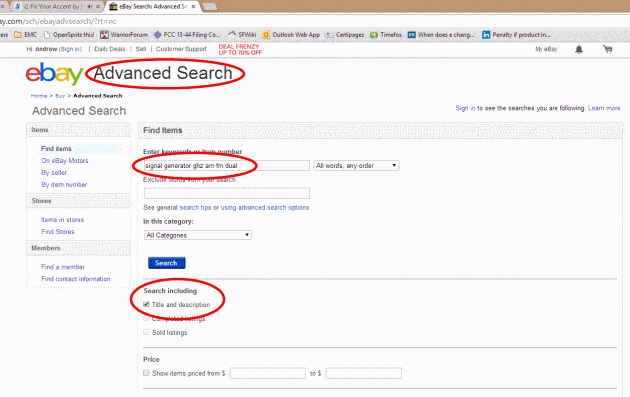Click the search tips link
Viewport: 630px width, 397px height.
point(195,208)
